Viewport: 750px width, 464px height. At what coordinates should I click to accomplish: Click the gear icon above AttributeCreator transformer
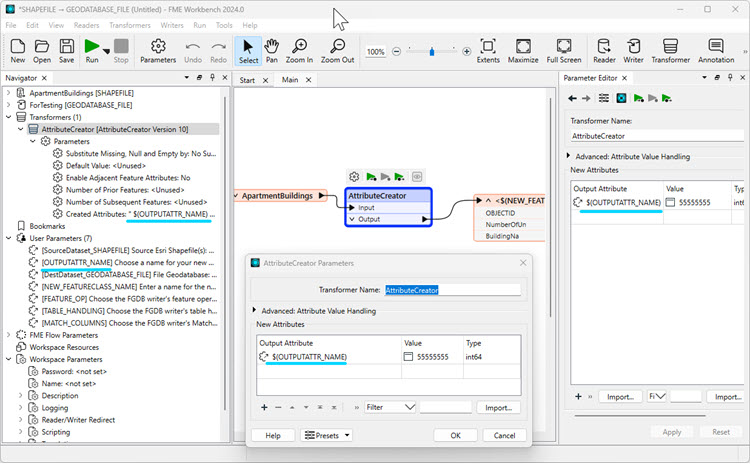point(354,177)
